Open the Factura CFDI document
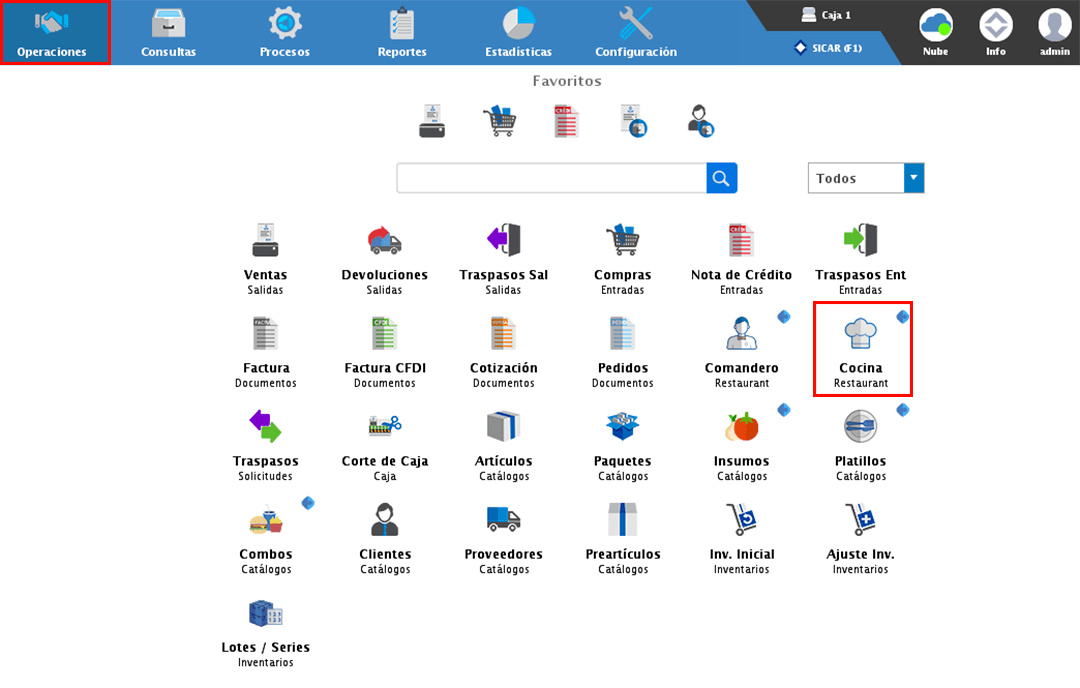This screenshot has width=1080, height=688. (x=385, y=333)
